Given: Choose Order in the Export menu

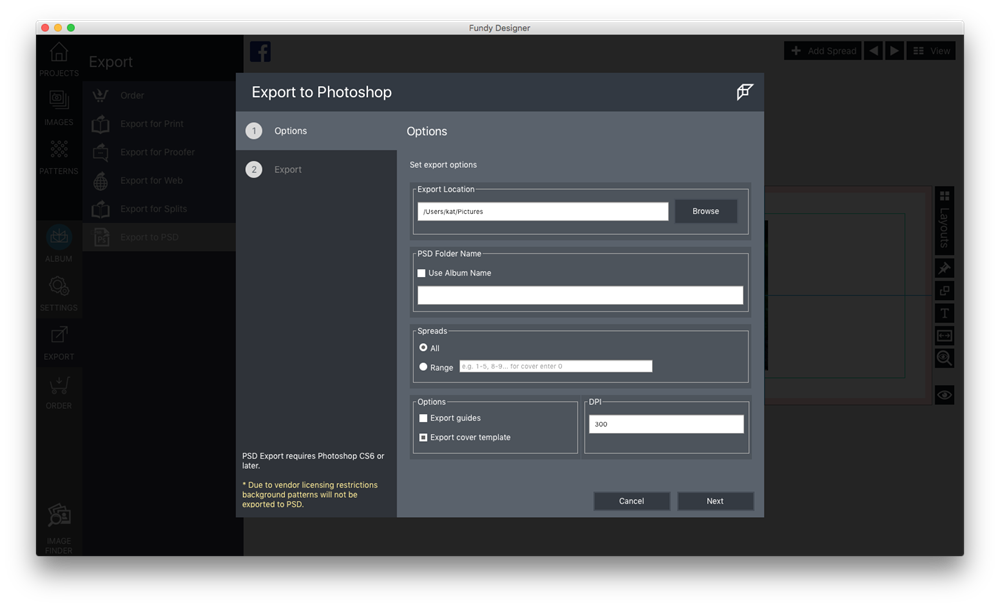Looking at the screenshot, I should (159, 95).
